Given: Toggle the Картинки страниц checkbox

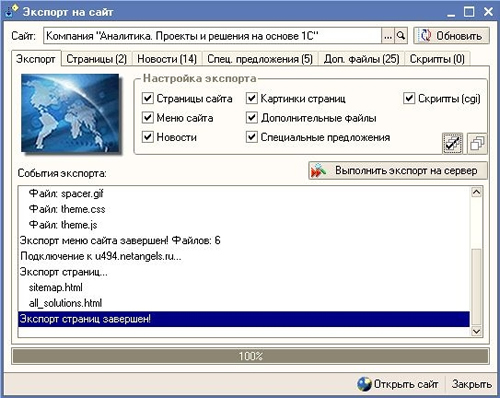Looking at the screenshot, I should point(251,98).
